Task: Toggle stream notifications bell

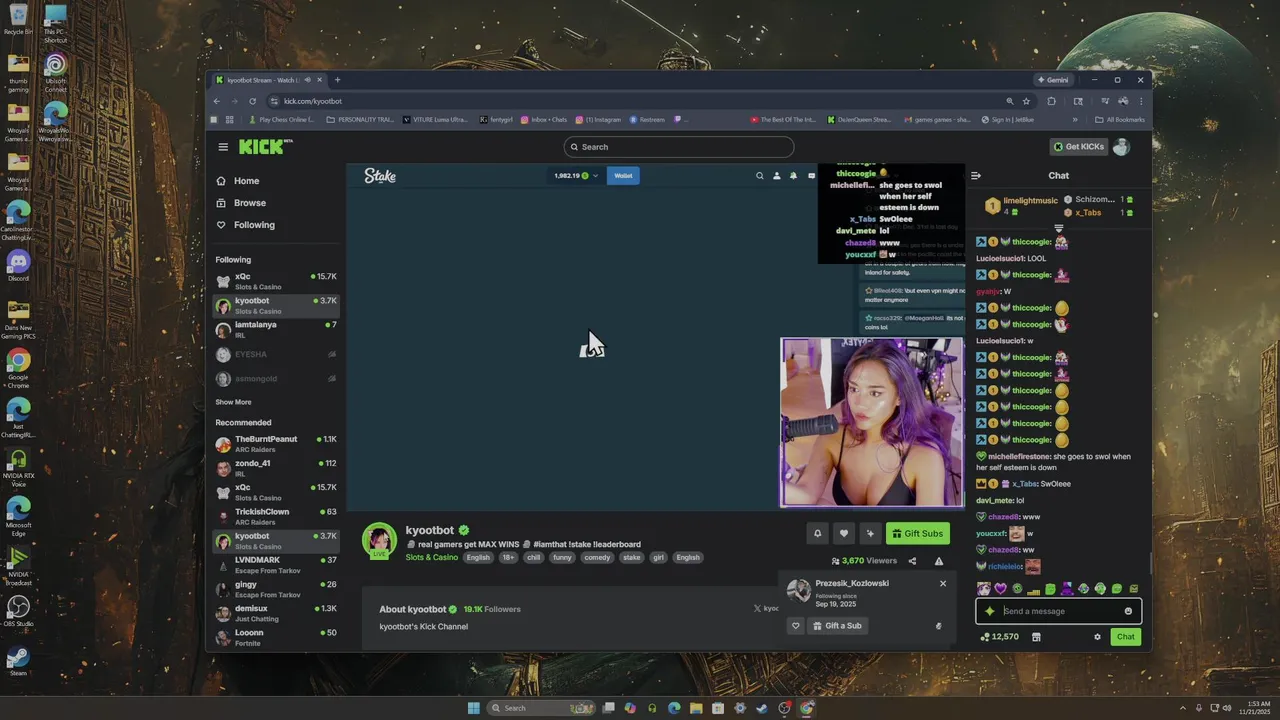Action: [817, 534]
